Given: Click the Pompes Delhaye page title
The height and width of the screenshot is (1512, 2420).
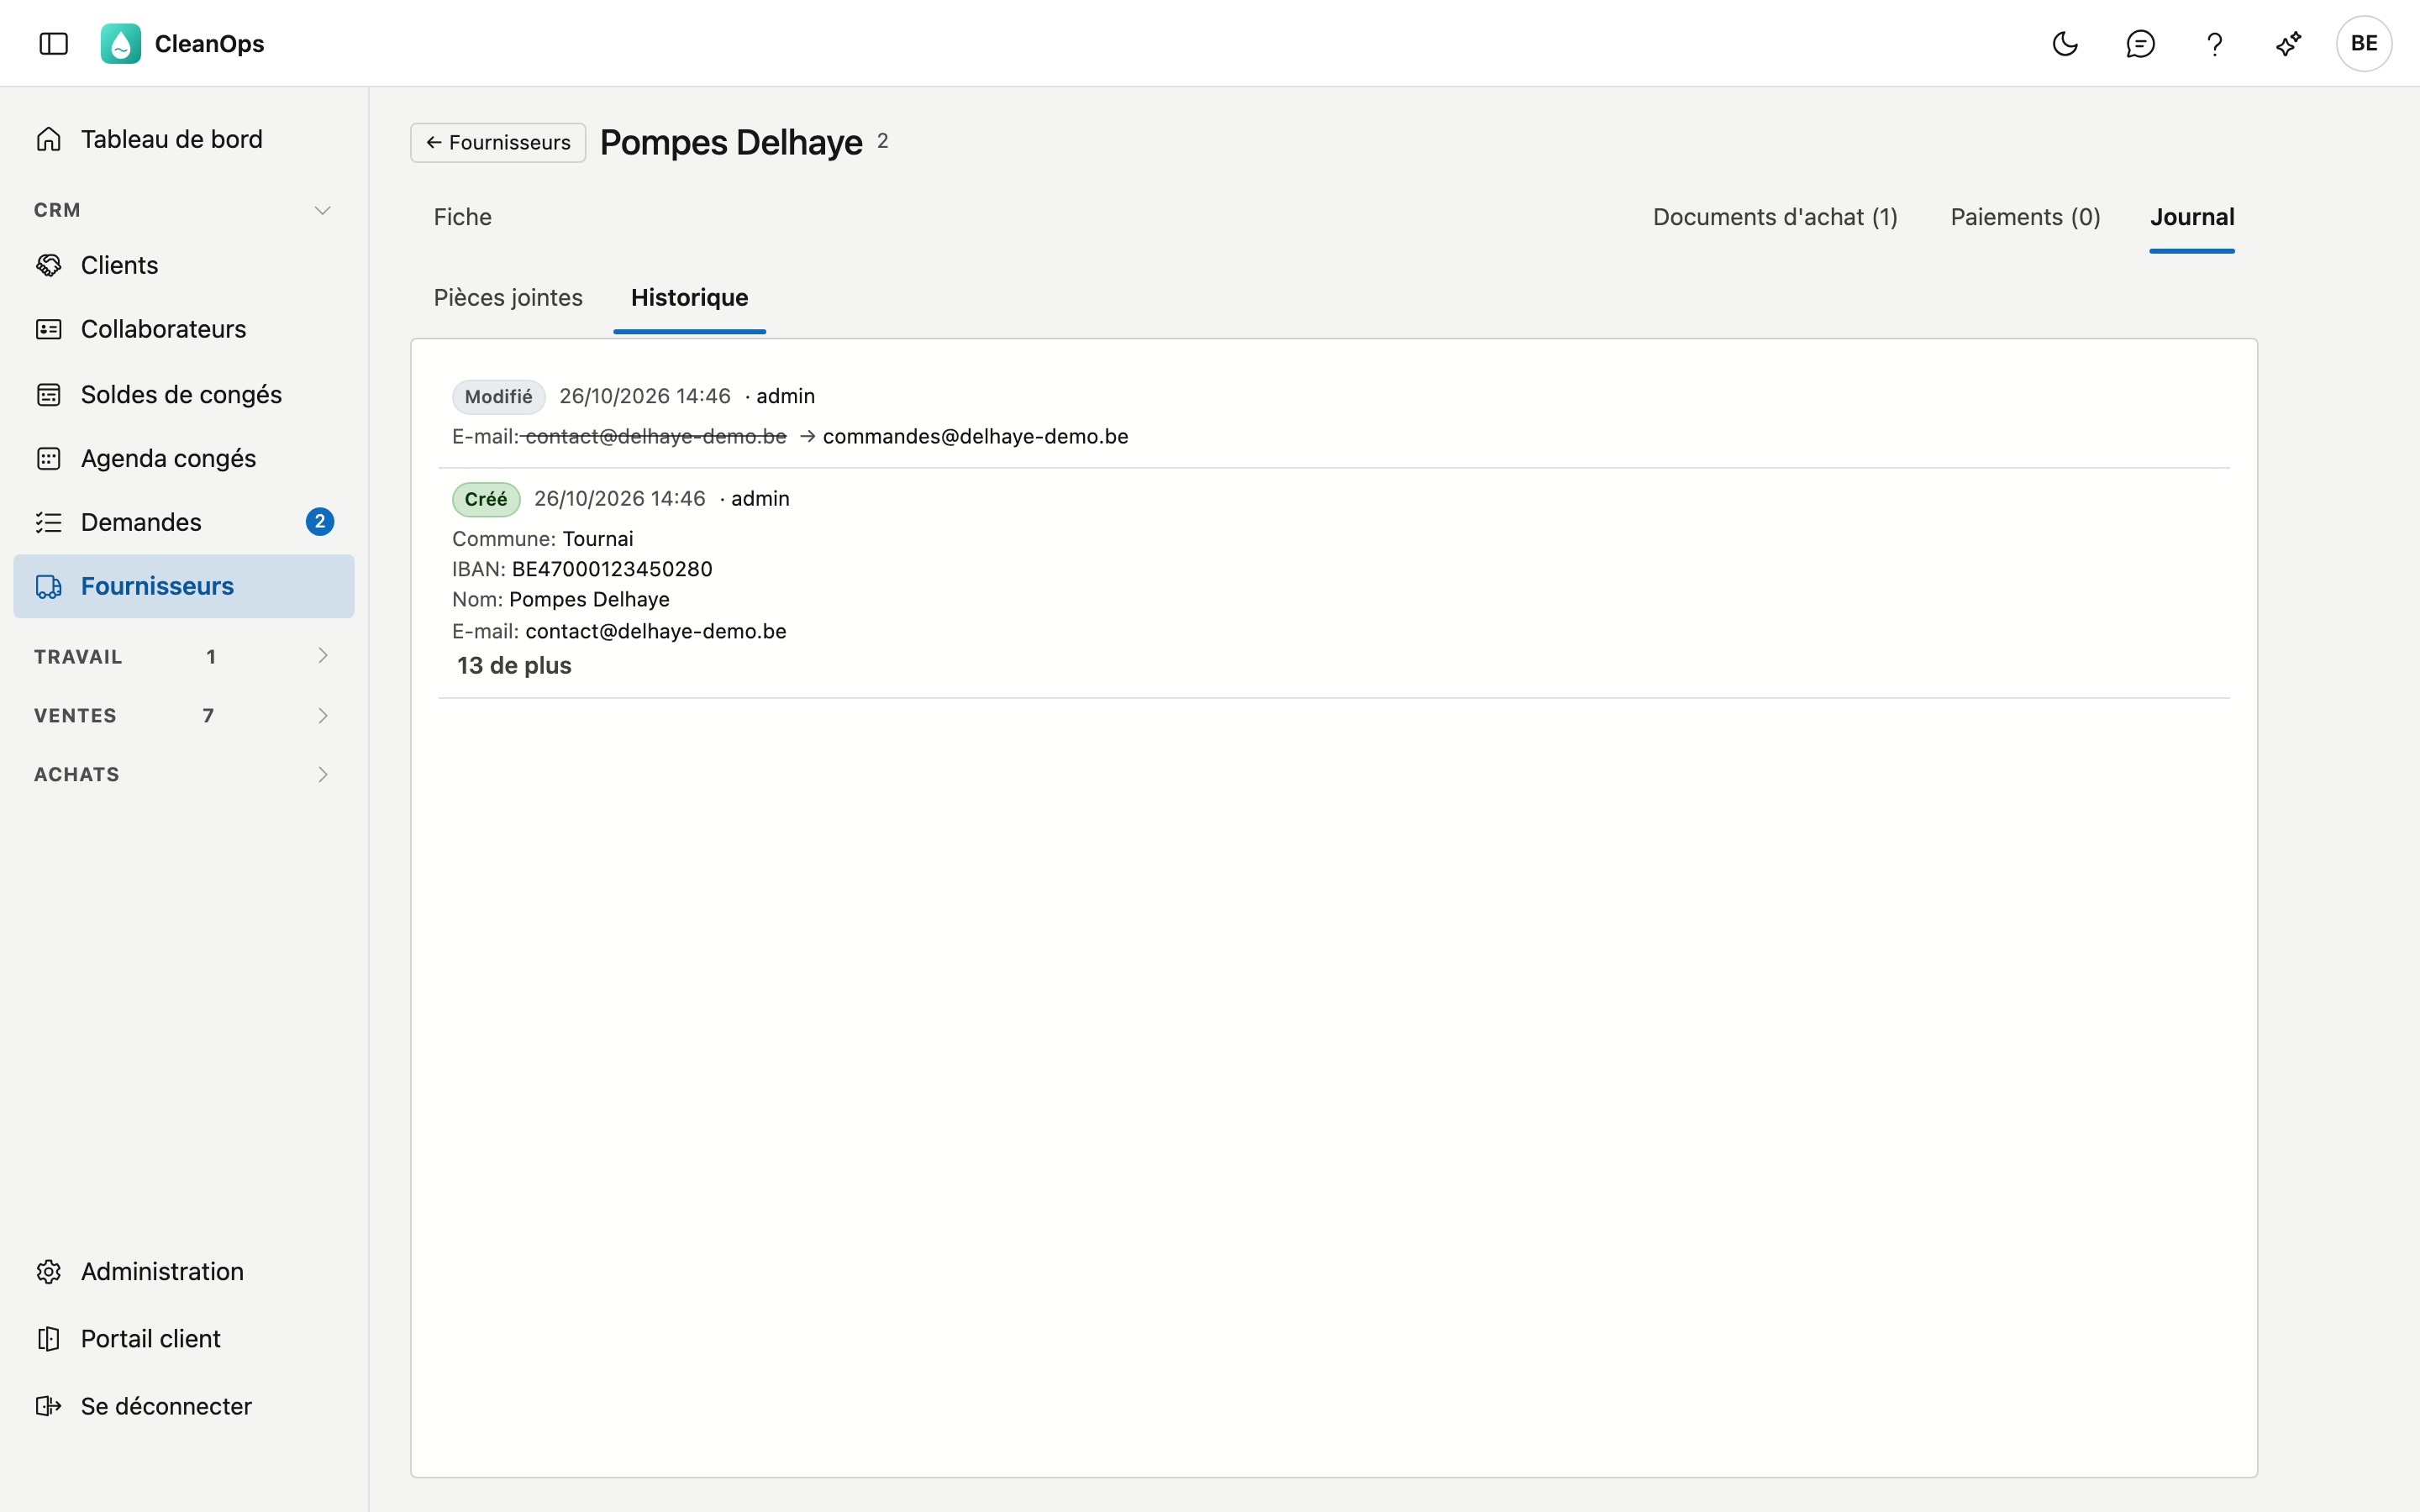Looking at the screenshot, I should tap(731, 142).
